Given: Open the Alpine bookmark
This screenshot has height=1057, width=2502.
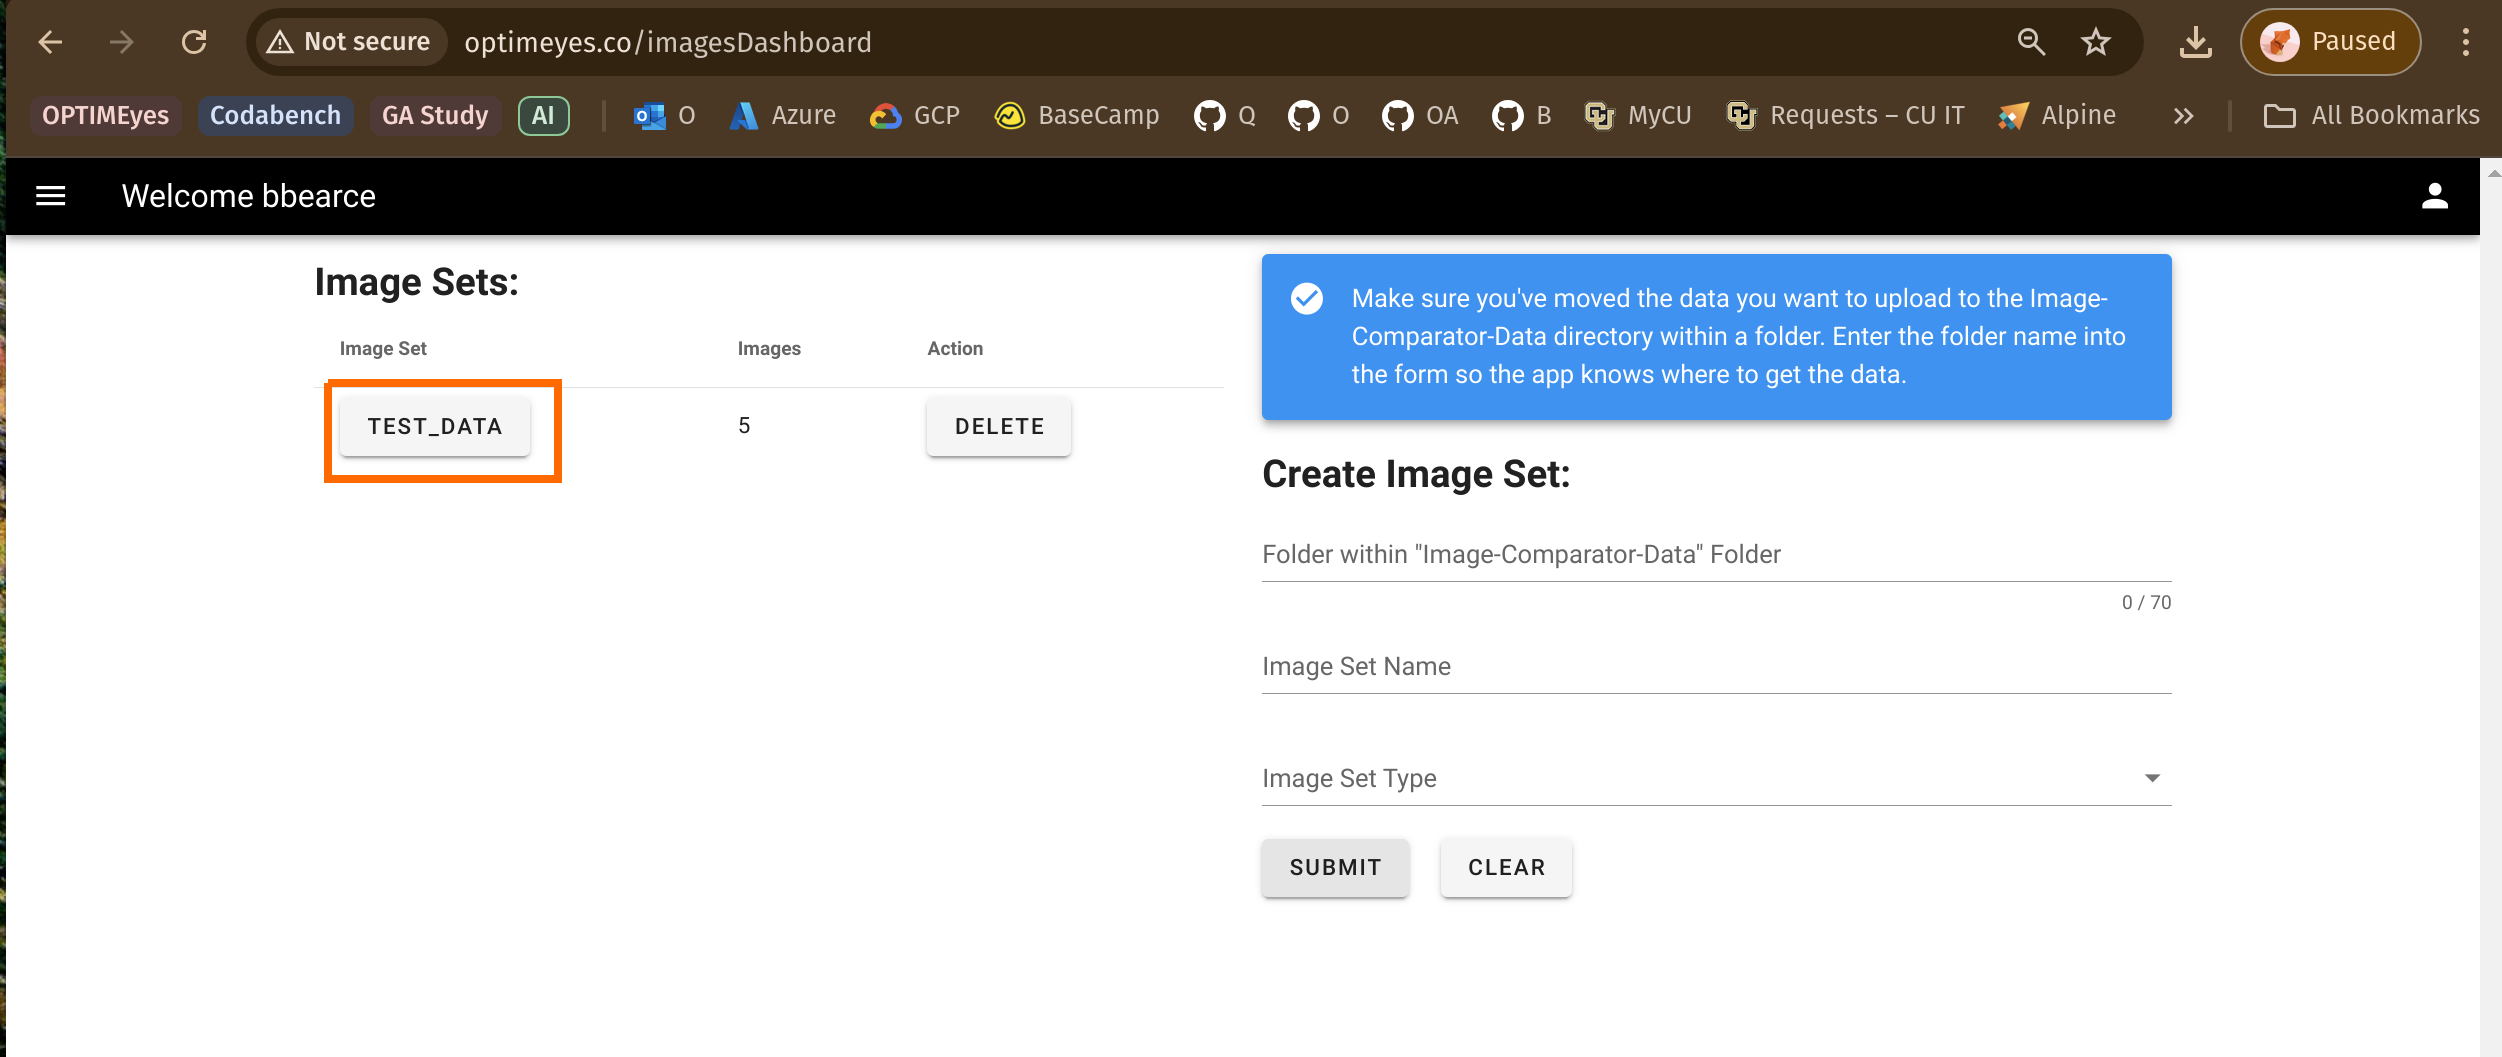Looking at the screenshot, I should (x=2058, y=116).
